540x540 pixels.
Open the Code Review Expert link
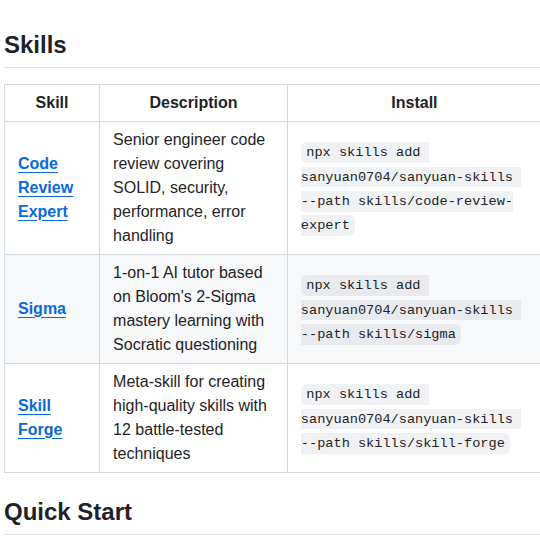click(45, 188)
